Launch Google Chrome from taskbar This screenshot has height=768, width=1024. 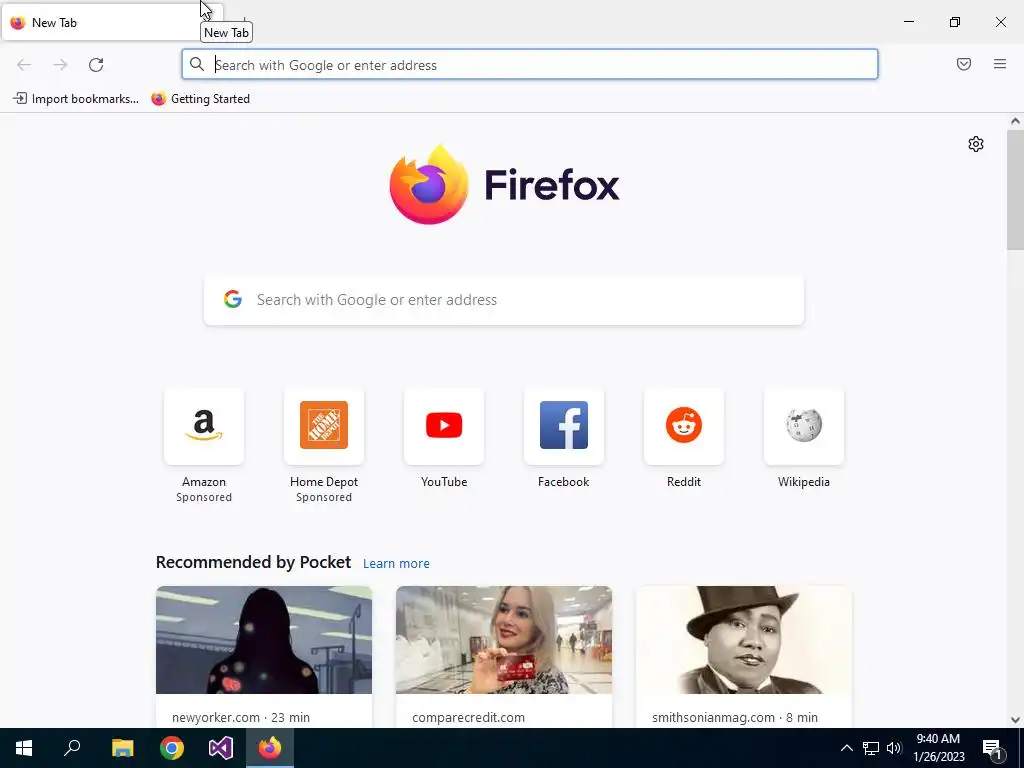pos(172,748)
